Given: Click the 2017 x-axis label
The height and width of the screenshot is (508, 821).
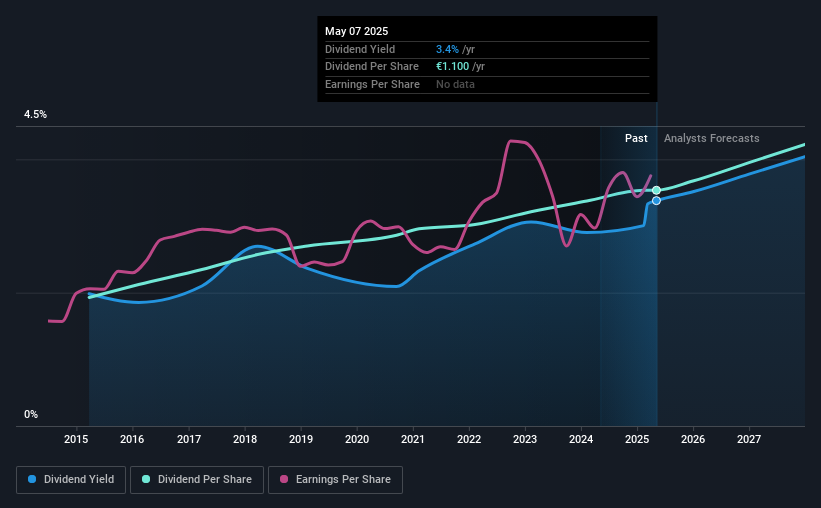Looking at the screenshot, I should click(x=188, y=439).
